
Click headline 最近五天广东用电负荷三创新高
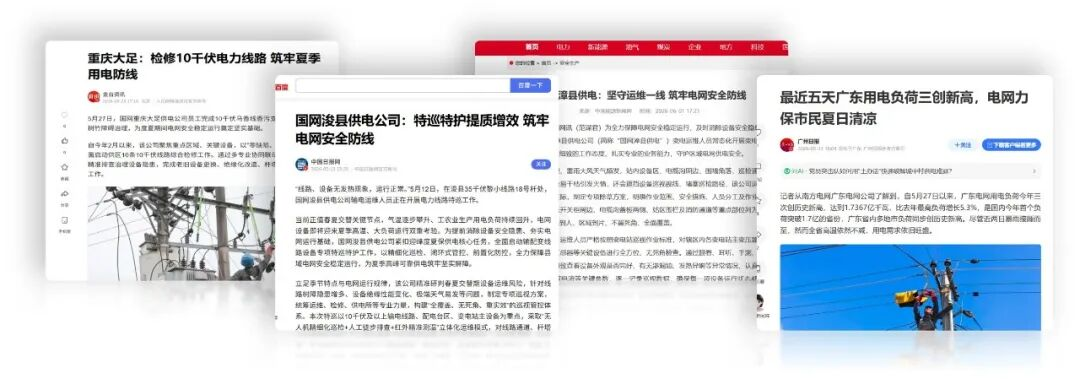point(878,98)
